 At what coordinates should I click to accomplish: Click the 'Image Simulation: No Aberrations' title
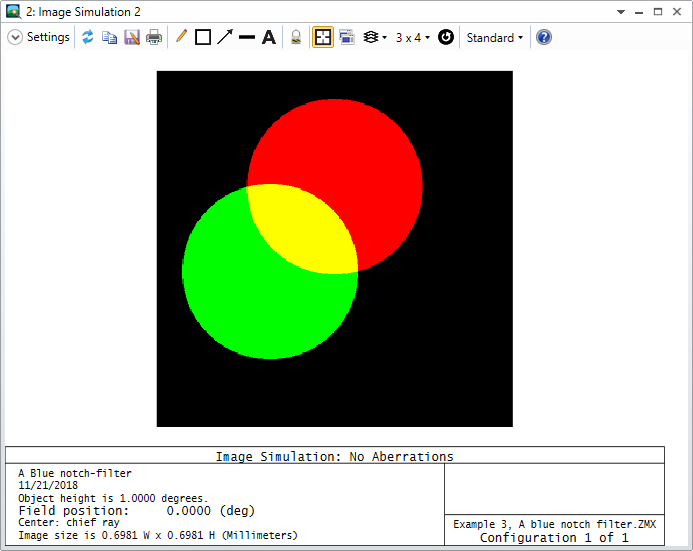coord(335,456)
